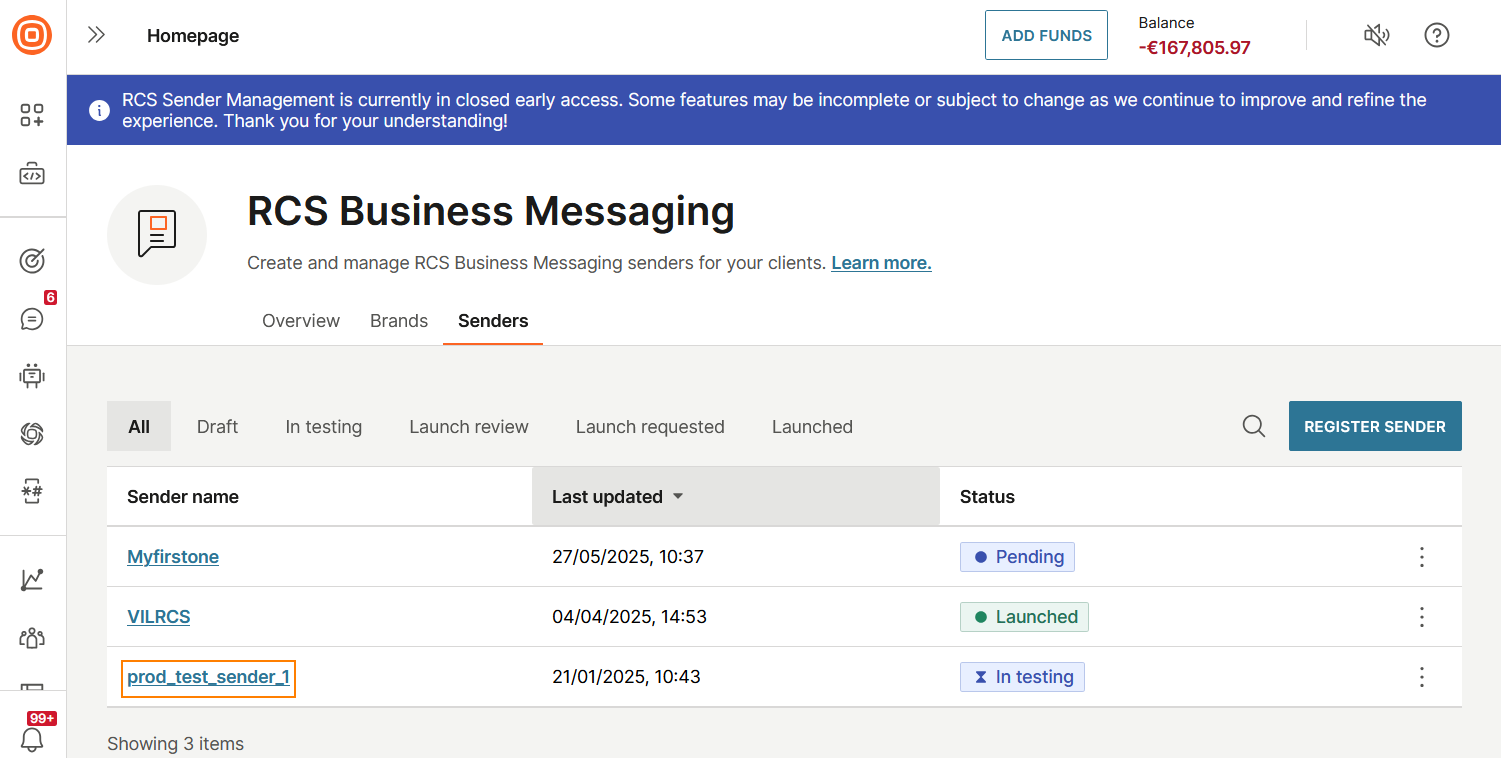The height and width of the screenshot is (758, 1501).
Task: Open the VILRCS row three-dot menu
Action: pyautogui.click(x=1422, y=617)
